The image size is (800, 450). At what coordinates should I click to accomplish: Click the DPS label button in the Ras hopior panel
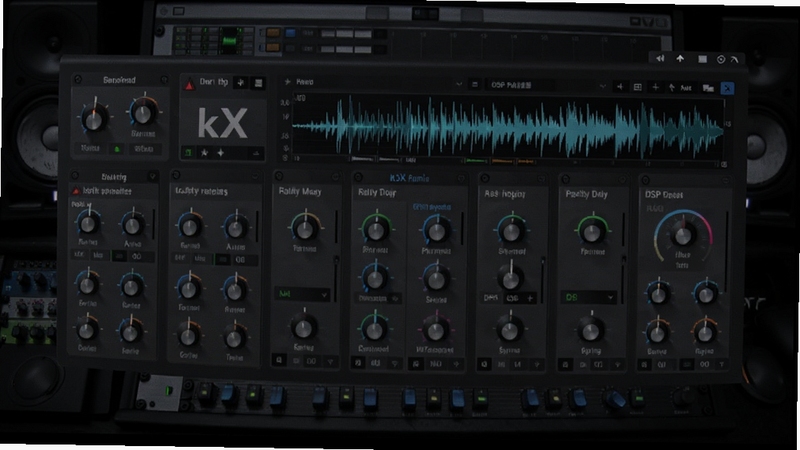[491, 297]
